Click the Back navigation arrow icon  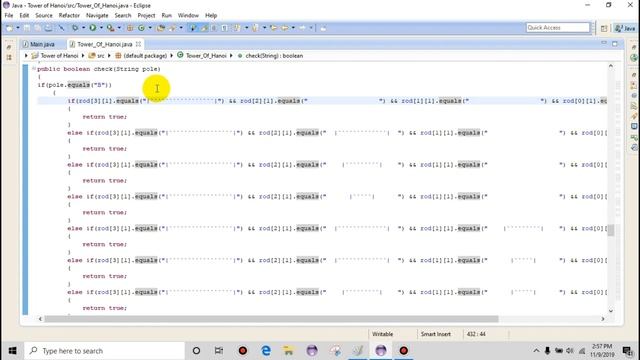pos(285,28)
